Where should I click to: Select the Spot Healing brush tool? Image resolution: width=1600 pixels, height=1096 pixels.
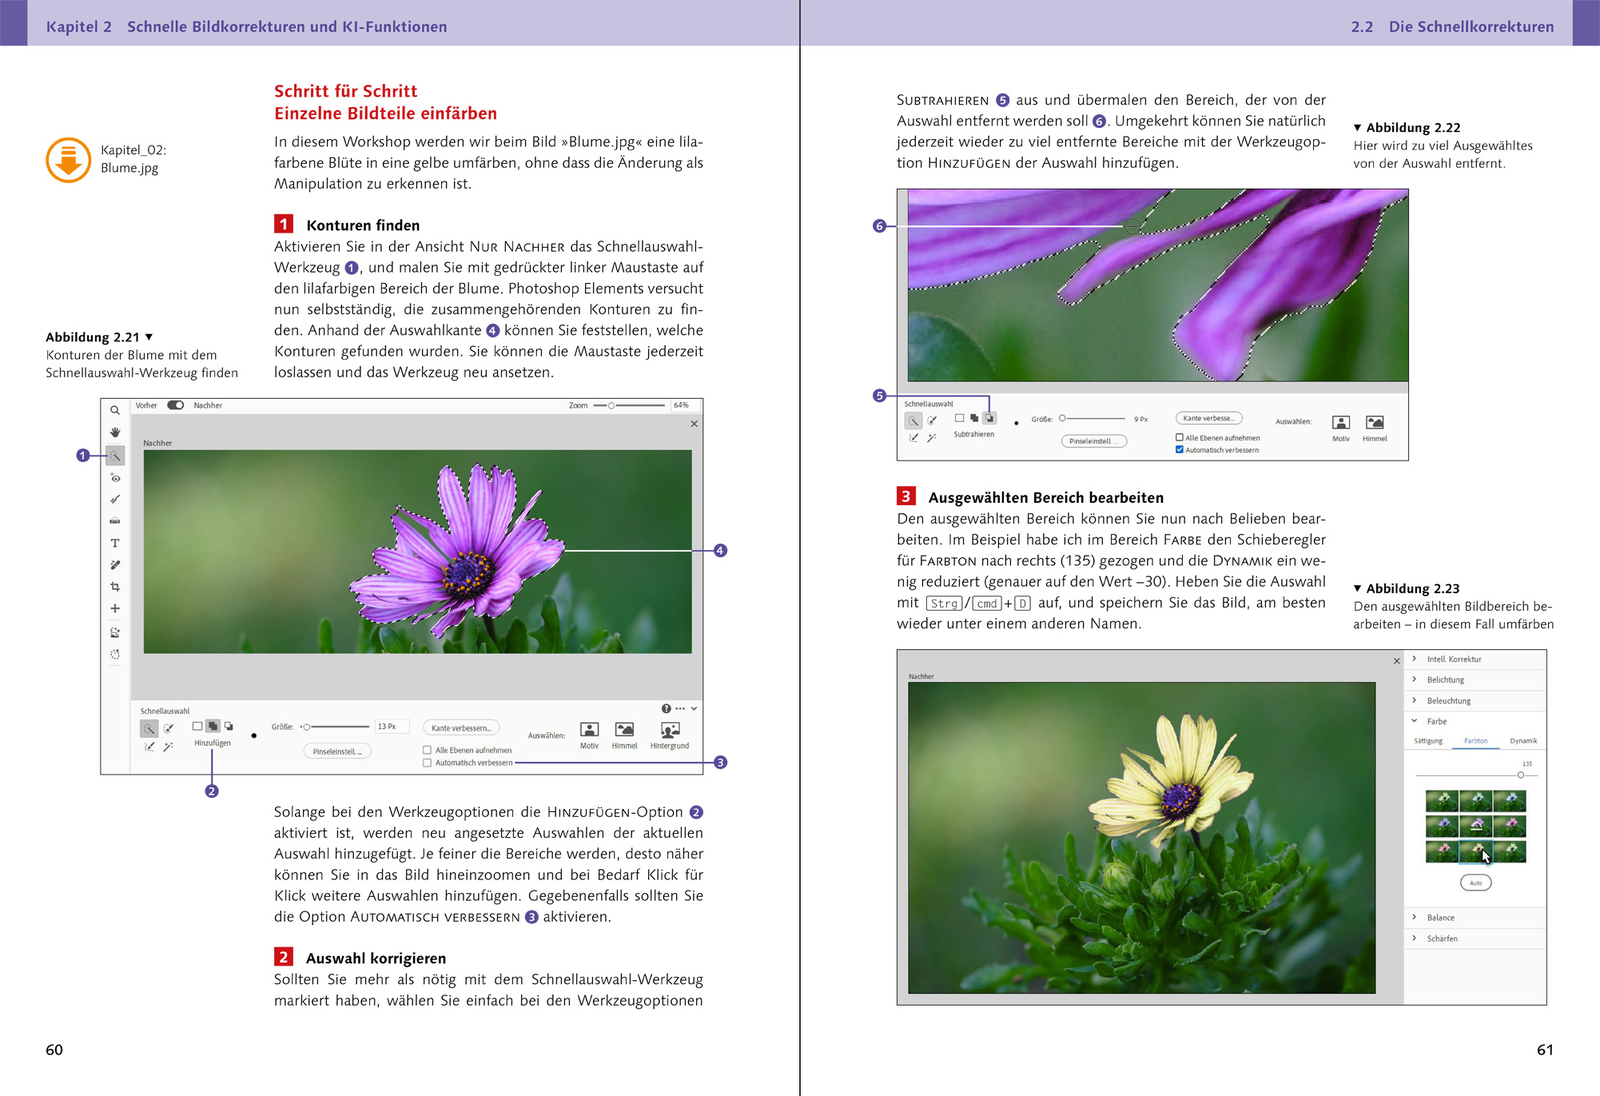(x=115, y=565)
